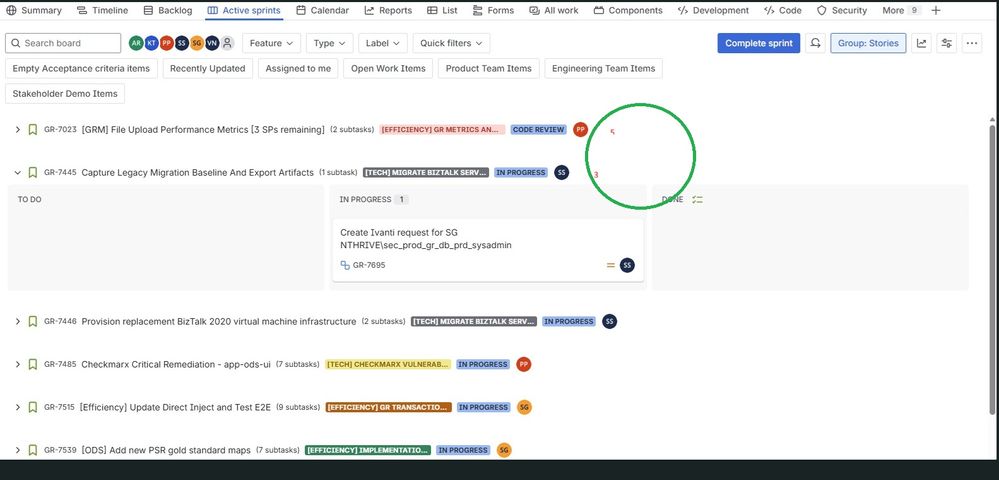Open the All work tab
The image size is (999, 480).
coord(553,10)
